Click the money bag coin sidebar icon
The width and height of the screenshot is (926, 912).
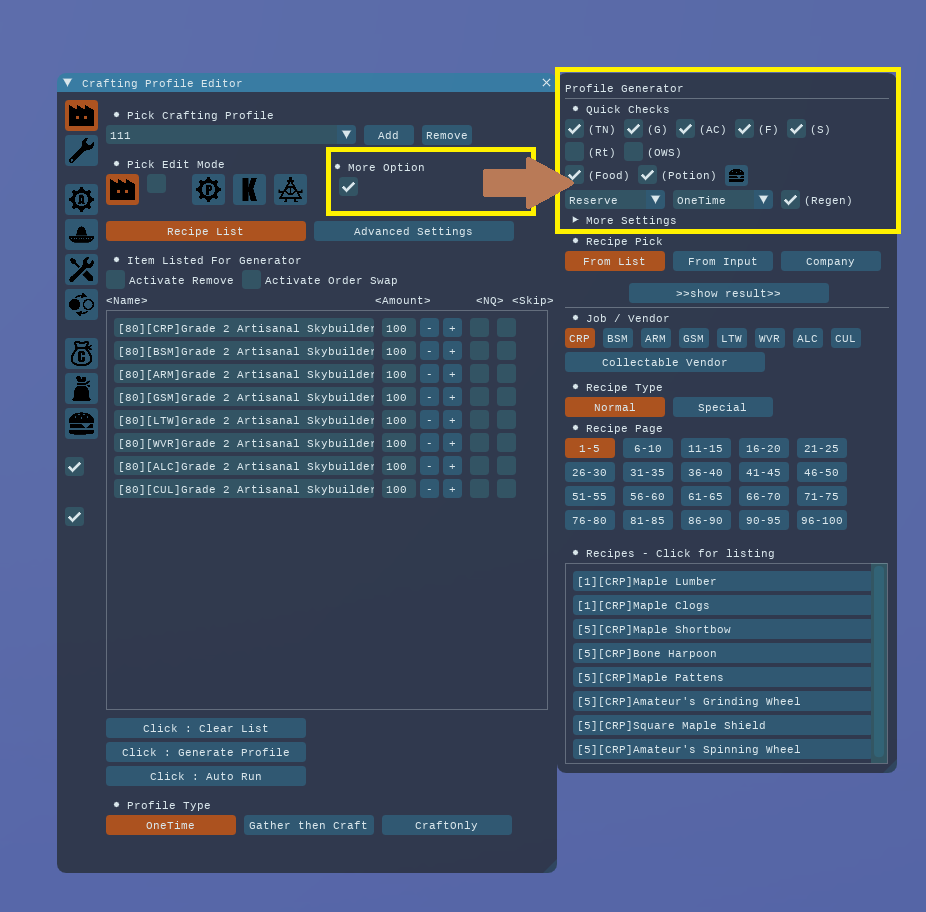pos(81,353)
